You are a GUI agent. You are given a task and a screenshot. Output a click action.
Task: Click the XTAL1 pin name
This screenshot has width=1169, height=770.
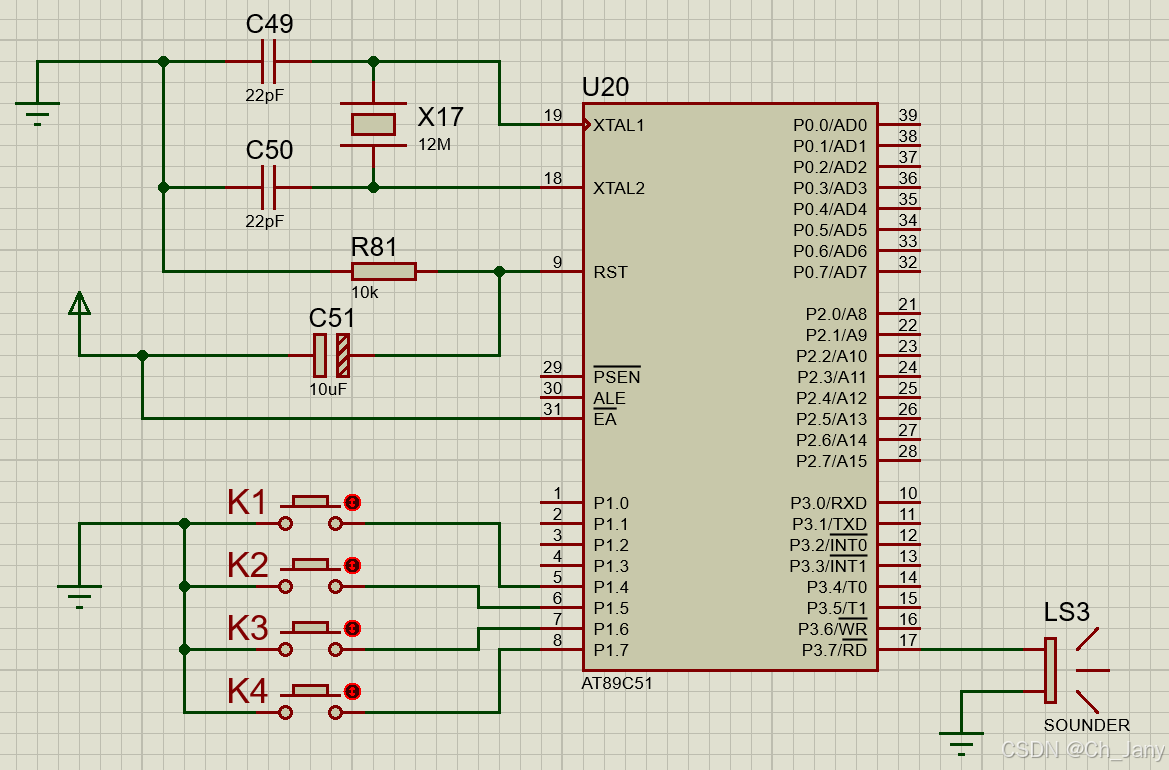619,125
